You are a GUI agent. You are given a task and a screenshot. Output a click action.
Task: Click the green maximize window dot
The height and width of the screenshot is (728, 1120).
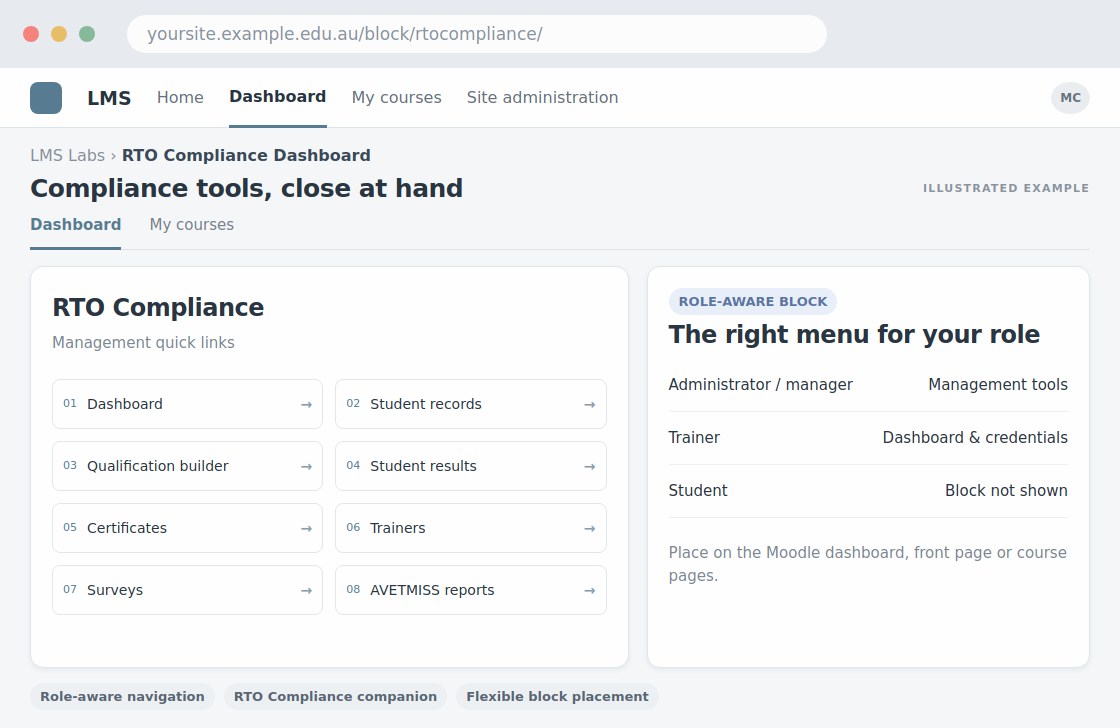pos(87,34)
